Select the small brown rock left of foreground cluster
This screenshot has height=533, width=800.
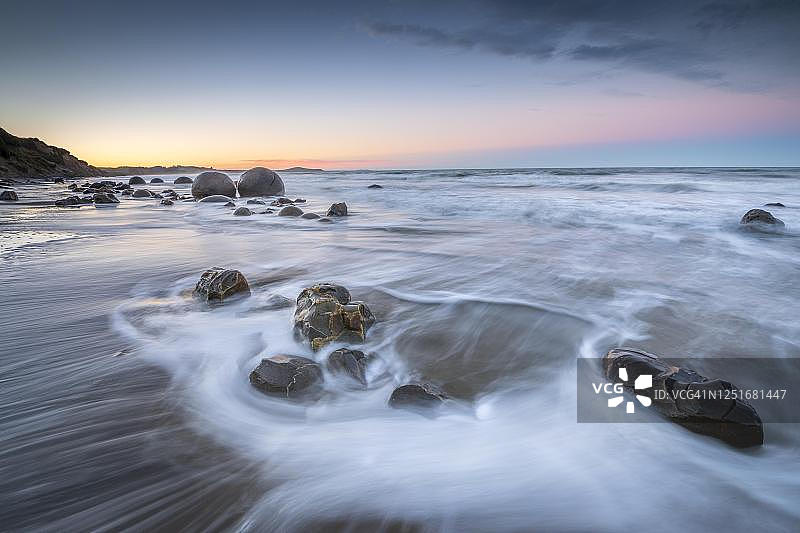coord(221,284)
